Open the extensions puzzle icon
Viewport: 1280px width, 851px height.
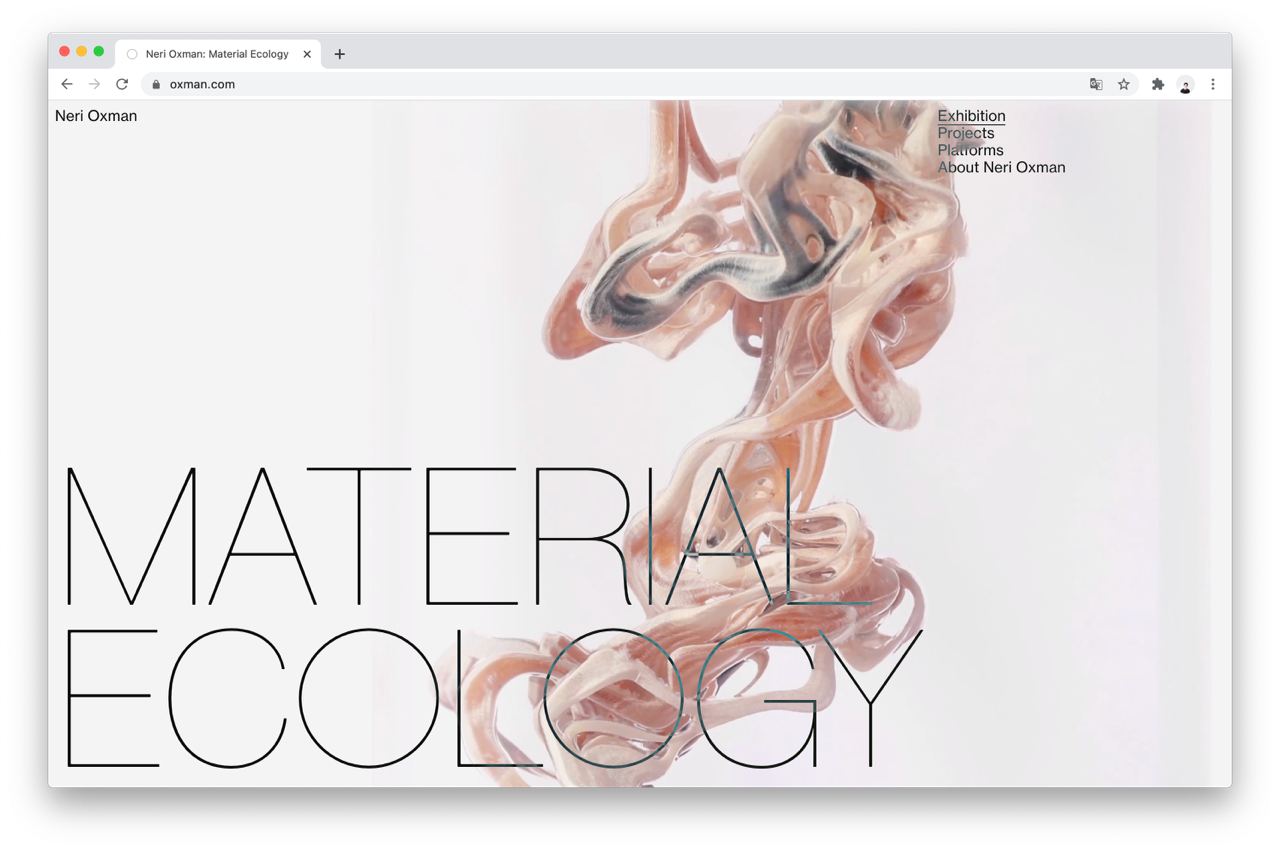coord(1158,84)
